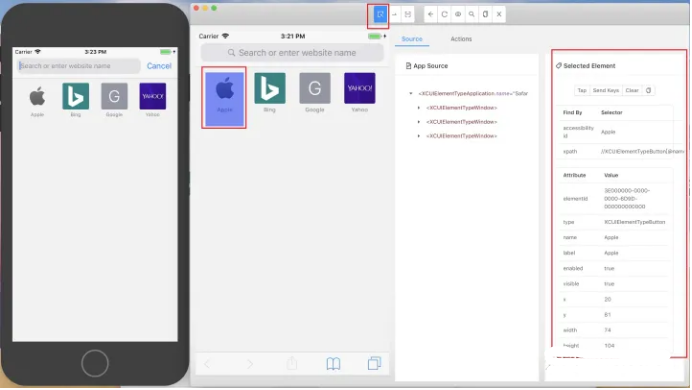Tap Cancel in the simulator's Safari
The height and width of the screenshot is (390, 692).
159,66
